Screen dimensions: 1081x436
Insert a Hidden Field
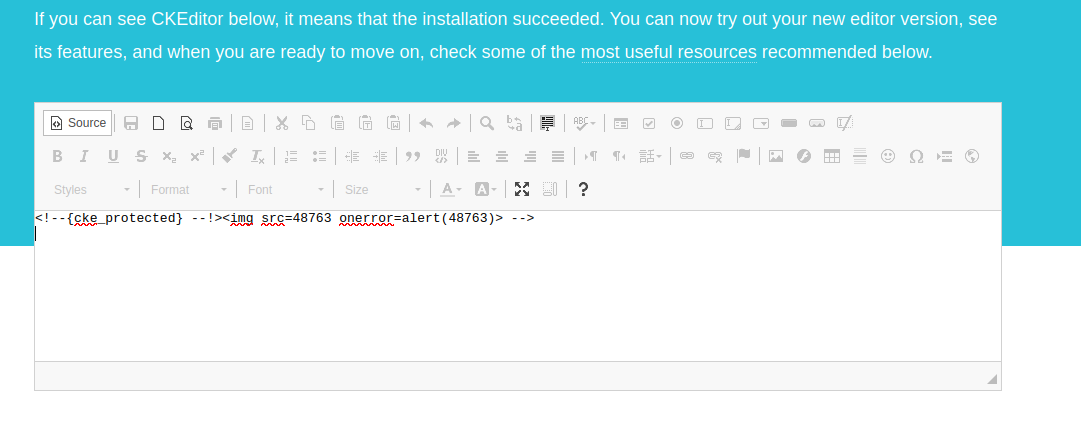point(845,123)
